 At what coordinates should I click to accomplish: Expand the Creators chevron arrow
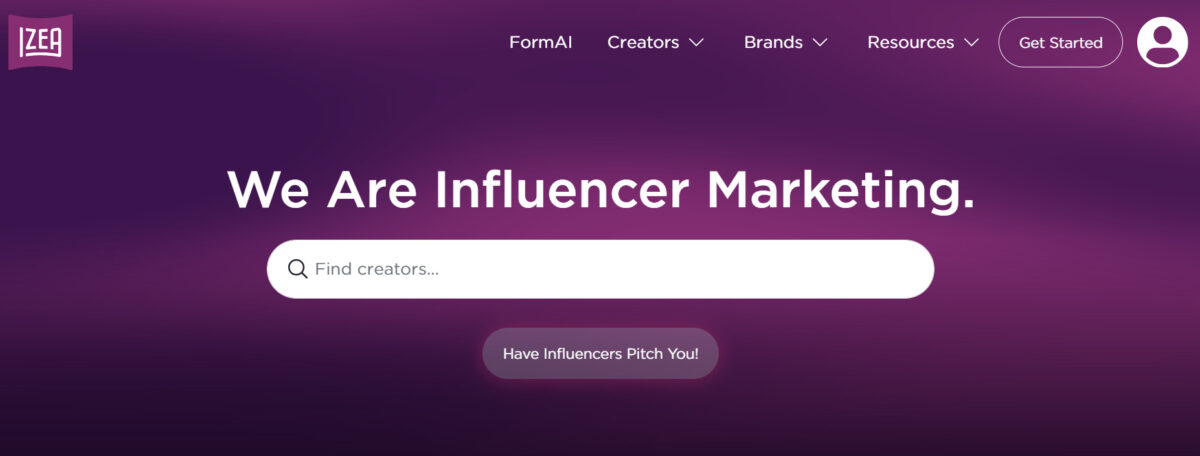[697, 43]
